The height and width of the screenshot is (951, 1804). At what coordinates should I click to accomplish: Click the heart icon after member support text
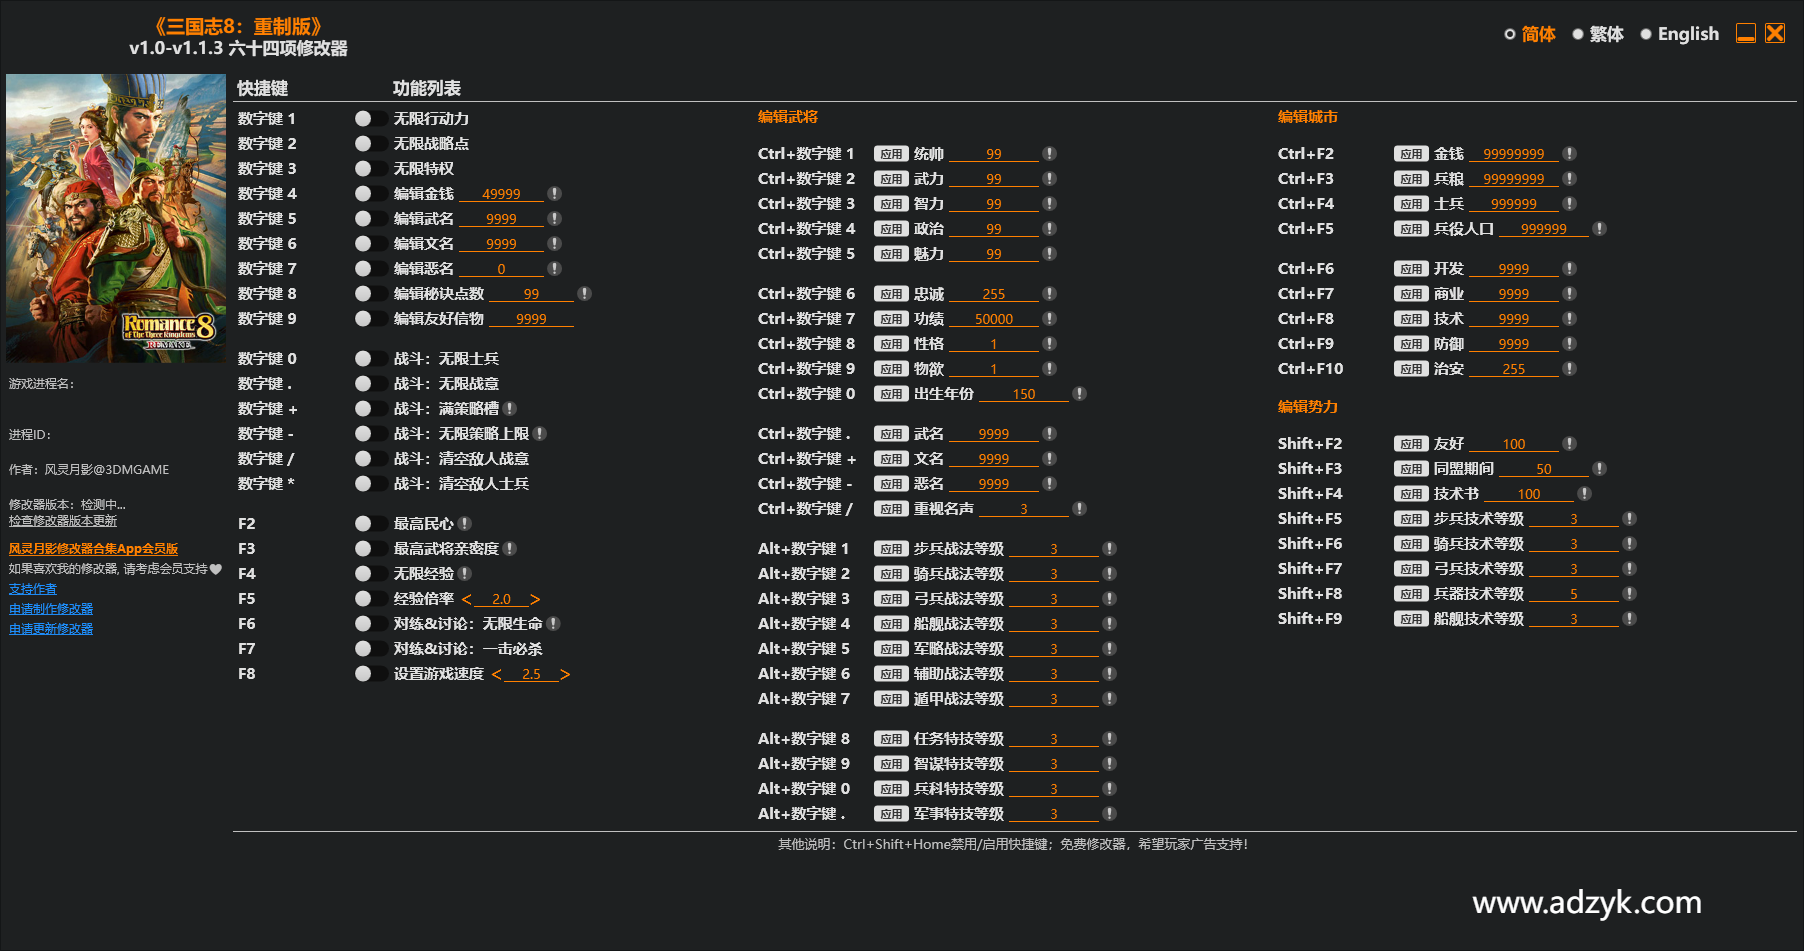[216, 569]
